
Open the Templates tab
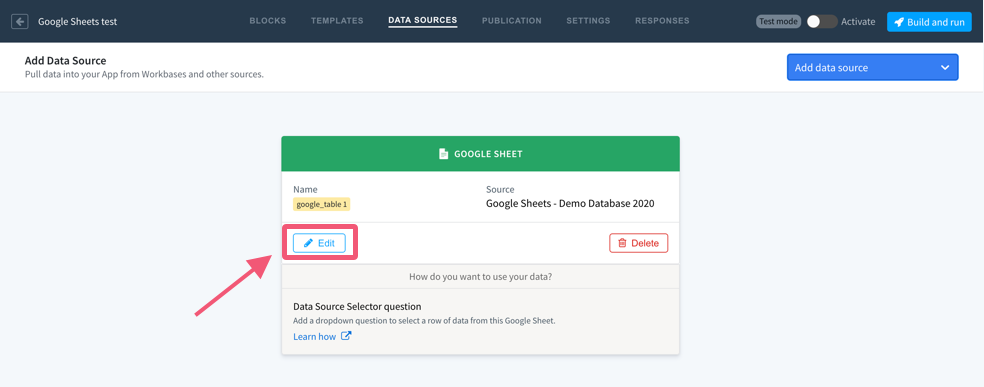pos(337,21)
